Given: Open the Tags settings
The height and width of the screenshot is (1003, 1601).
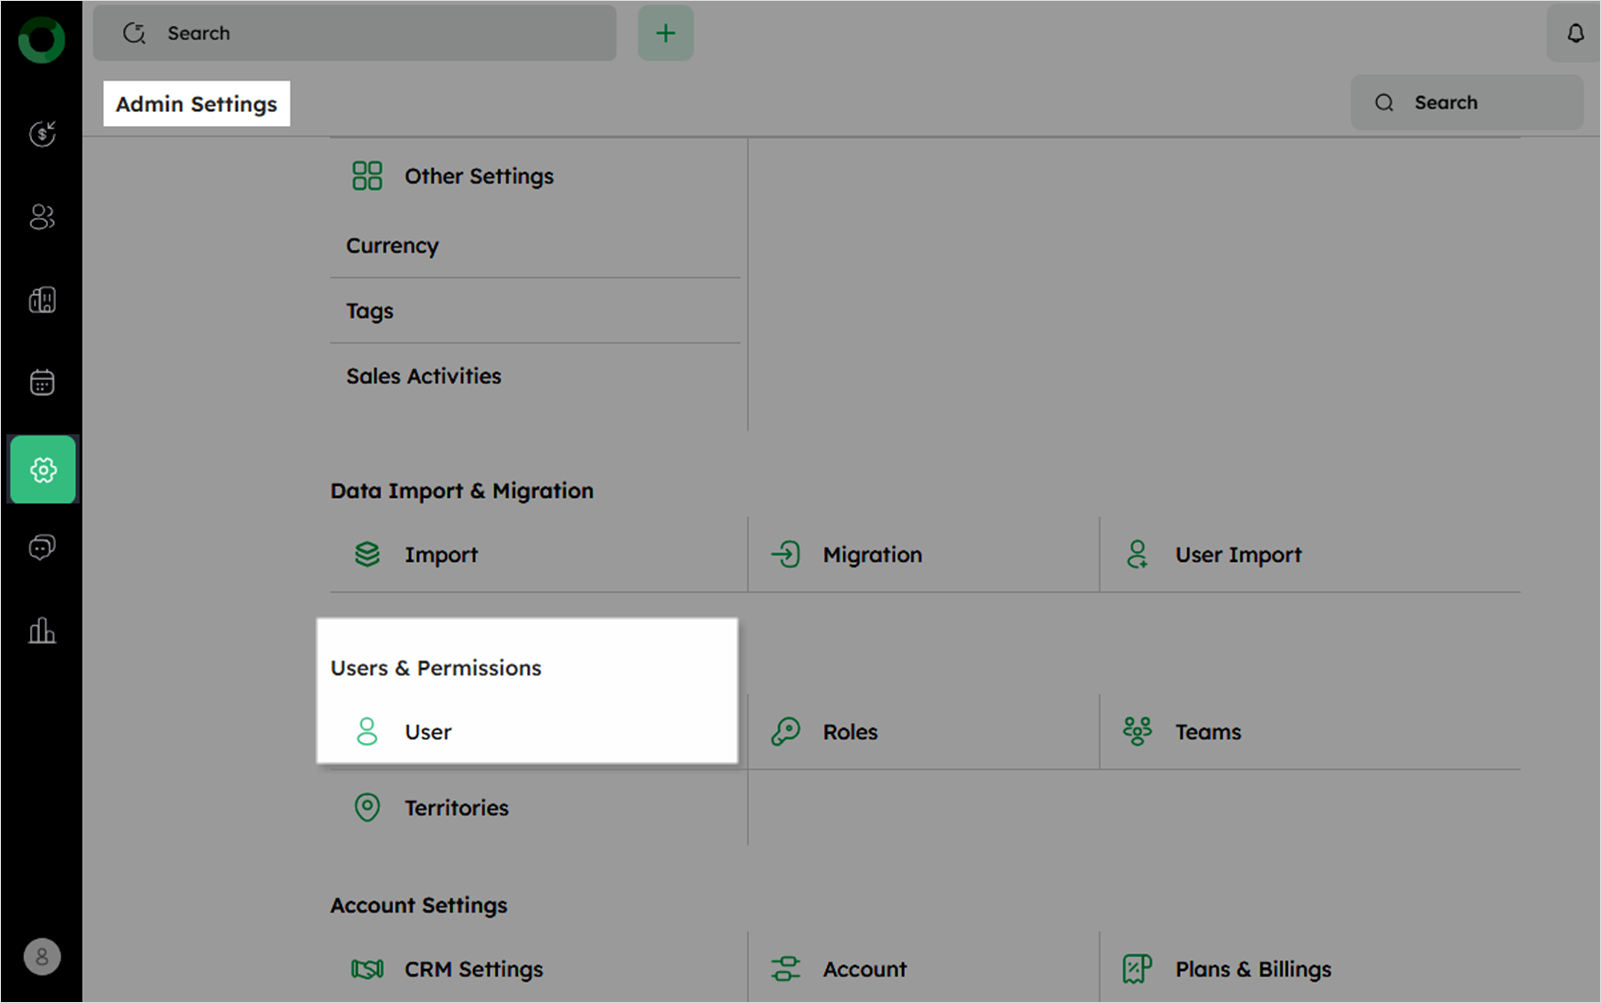Looking at the screenshot, I should [370, 311].
